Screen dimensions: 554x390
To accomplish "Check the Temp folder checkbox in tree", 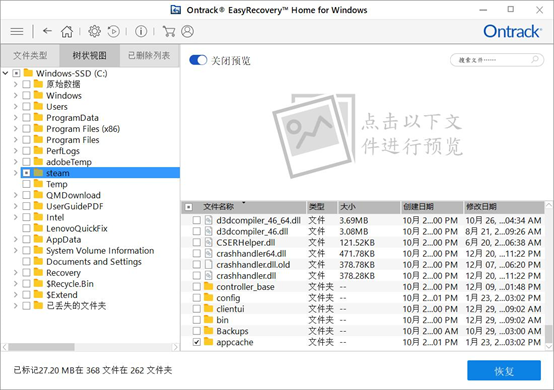I will (26, 184).
